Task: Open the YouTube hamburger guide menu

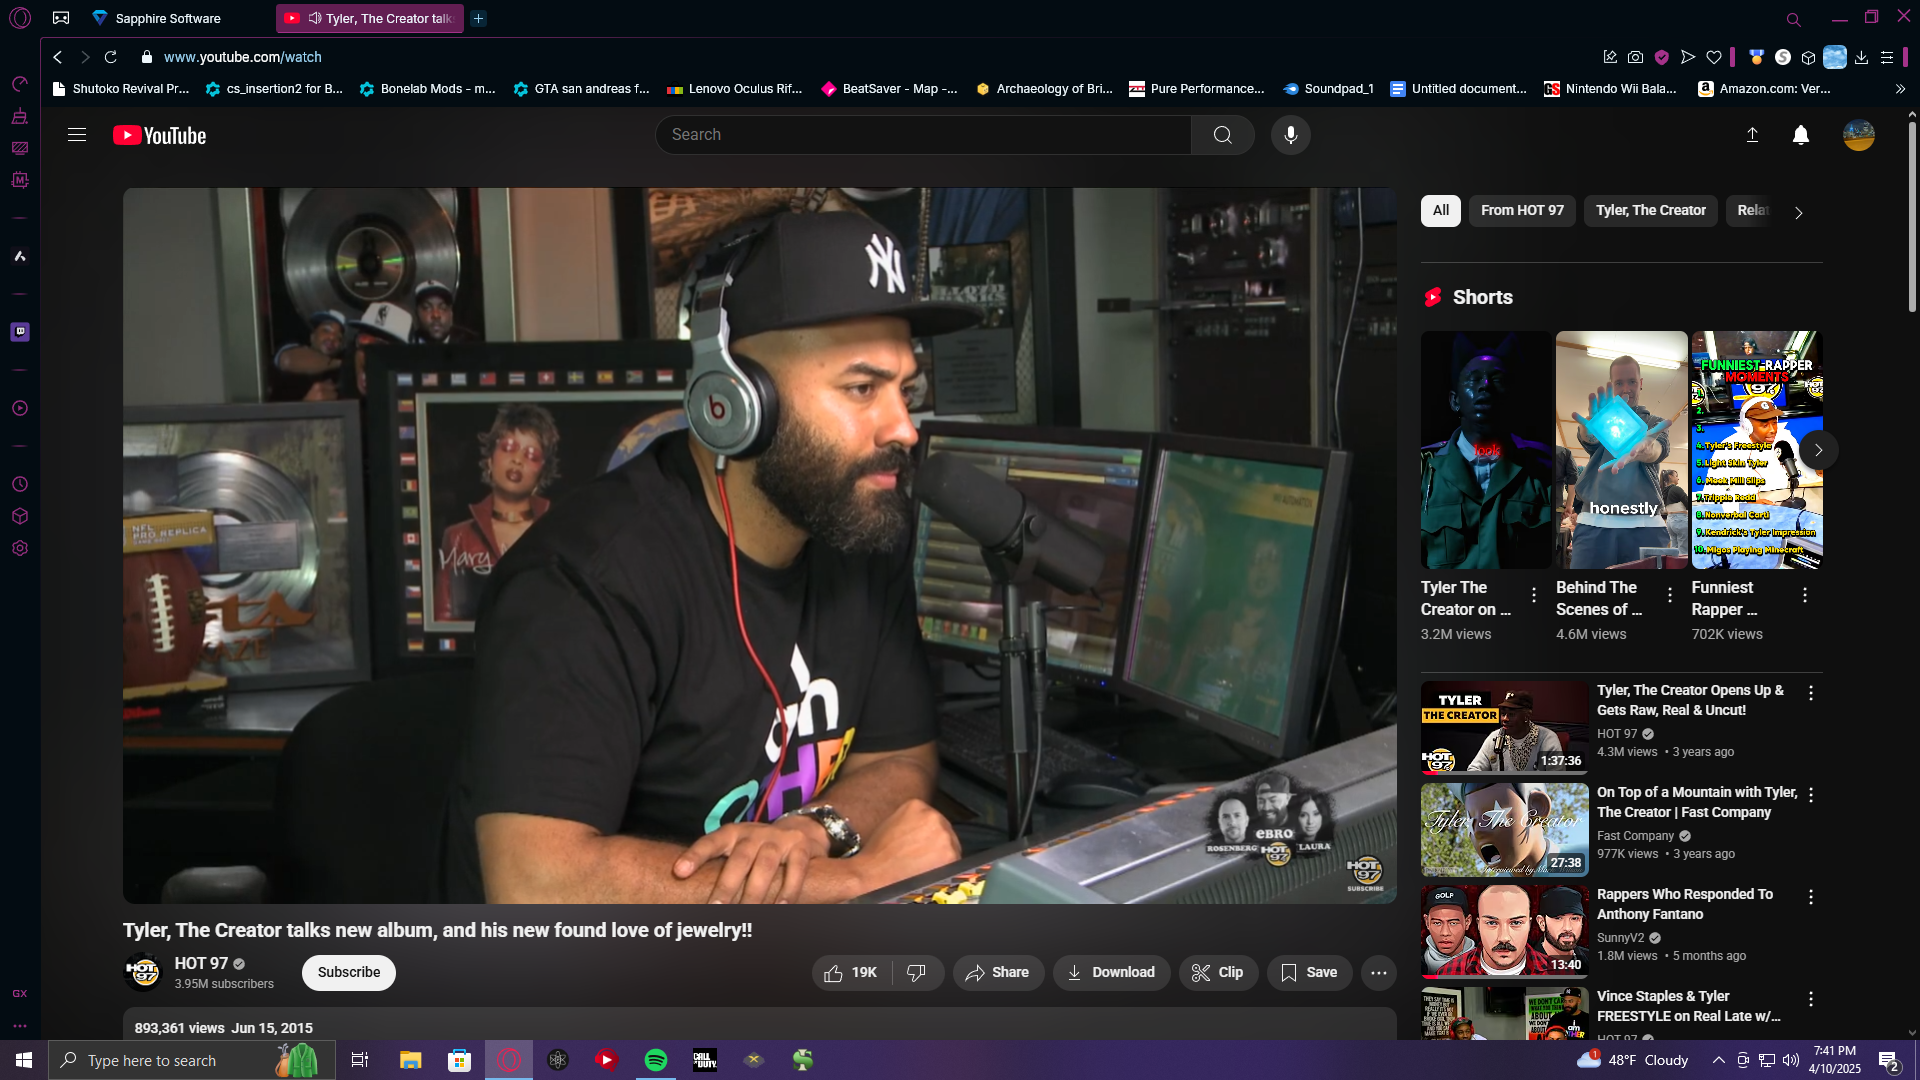Action: (77, 135)
